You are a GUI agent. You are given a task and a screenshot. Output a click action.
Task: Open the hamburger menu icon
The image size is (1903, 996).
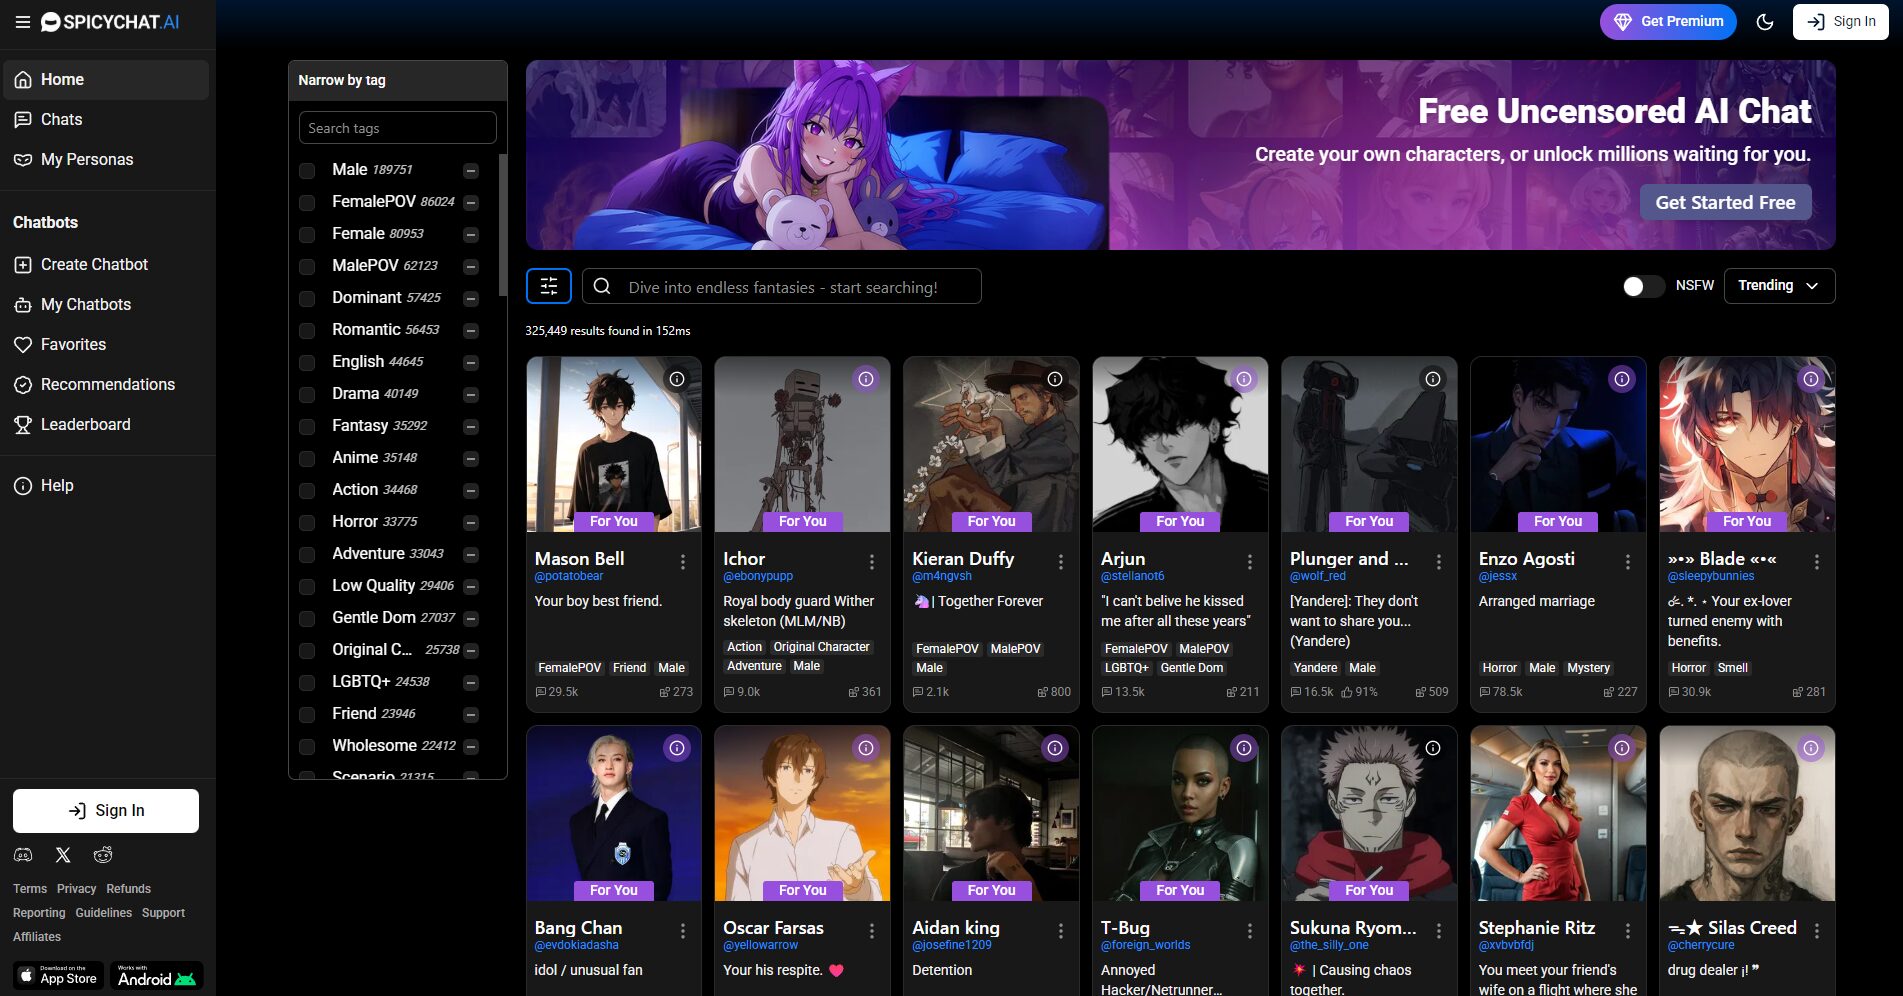tap(22, 22)
